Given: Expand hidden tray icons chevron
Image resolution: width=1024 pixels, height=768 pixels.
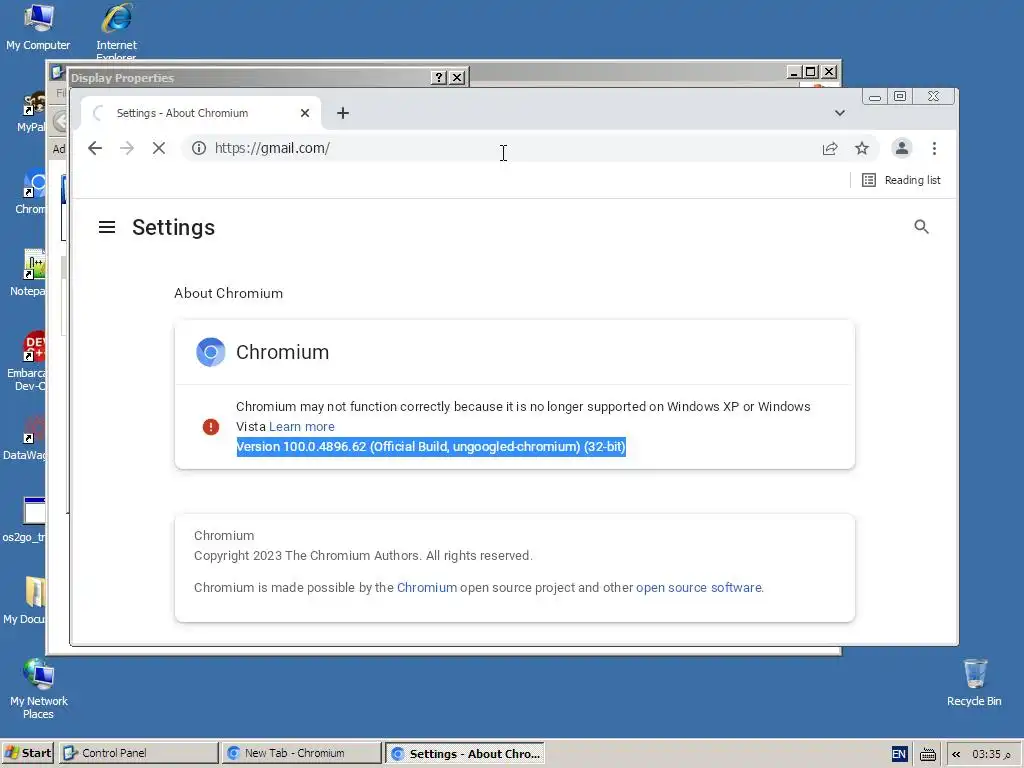Looking at the screenshot, I should (x=956, y=754).
